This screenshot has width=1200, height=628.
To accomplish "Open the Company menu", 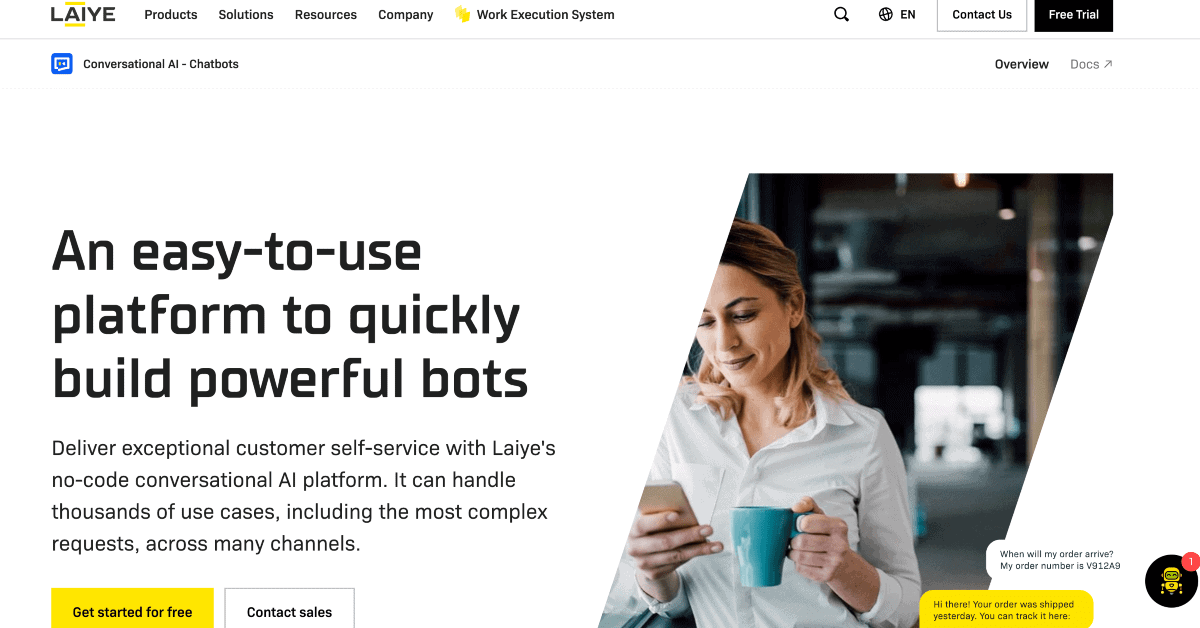I will point(406,15).
